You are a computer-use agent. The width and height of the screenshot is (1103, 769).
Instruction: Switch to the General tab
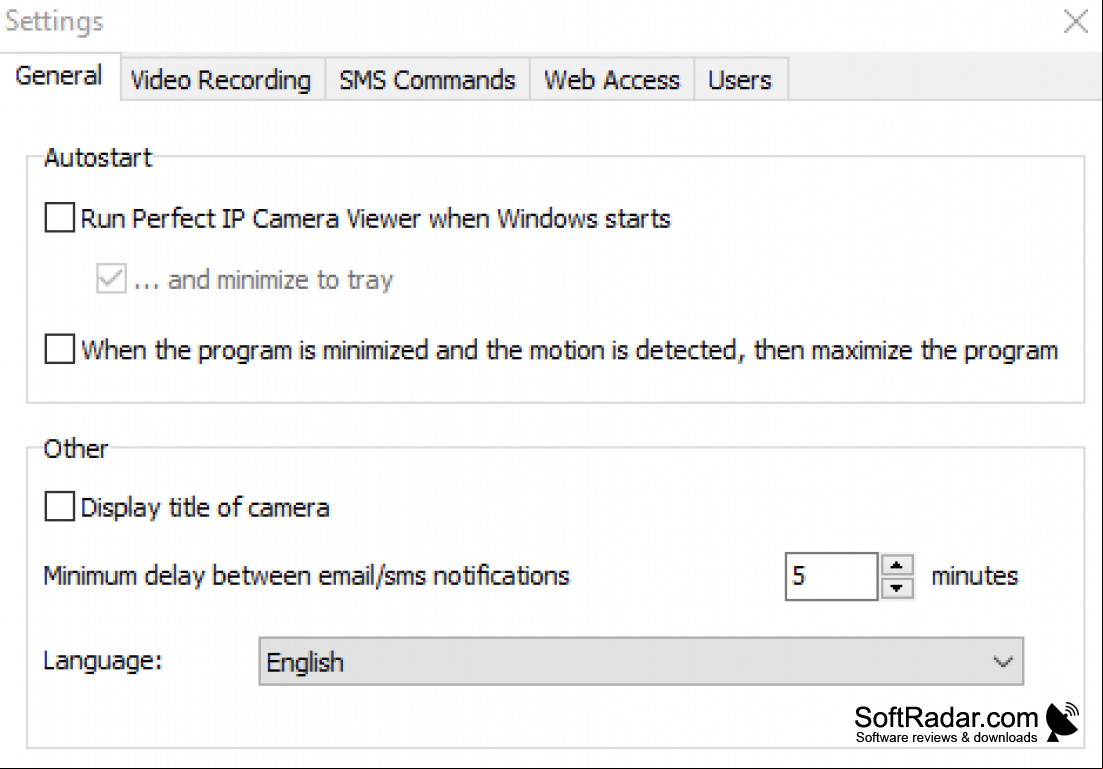coord(59,76)
